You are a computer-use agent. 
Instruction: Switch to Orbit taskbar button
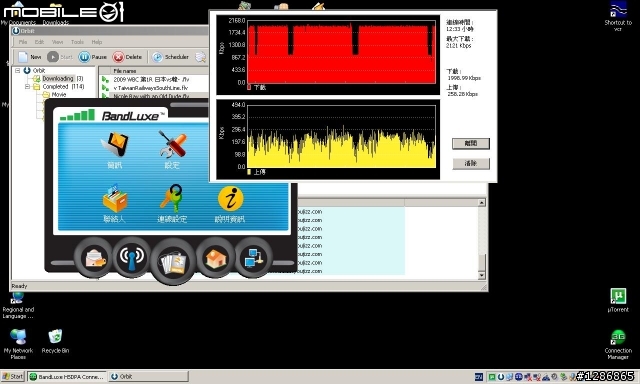tap(149, 376)
